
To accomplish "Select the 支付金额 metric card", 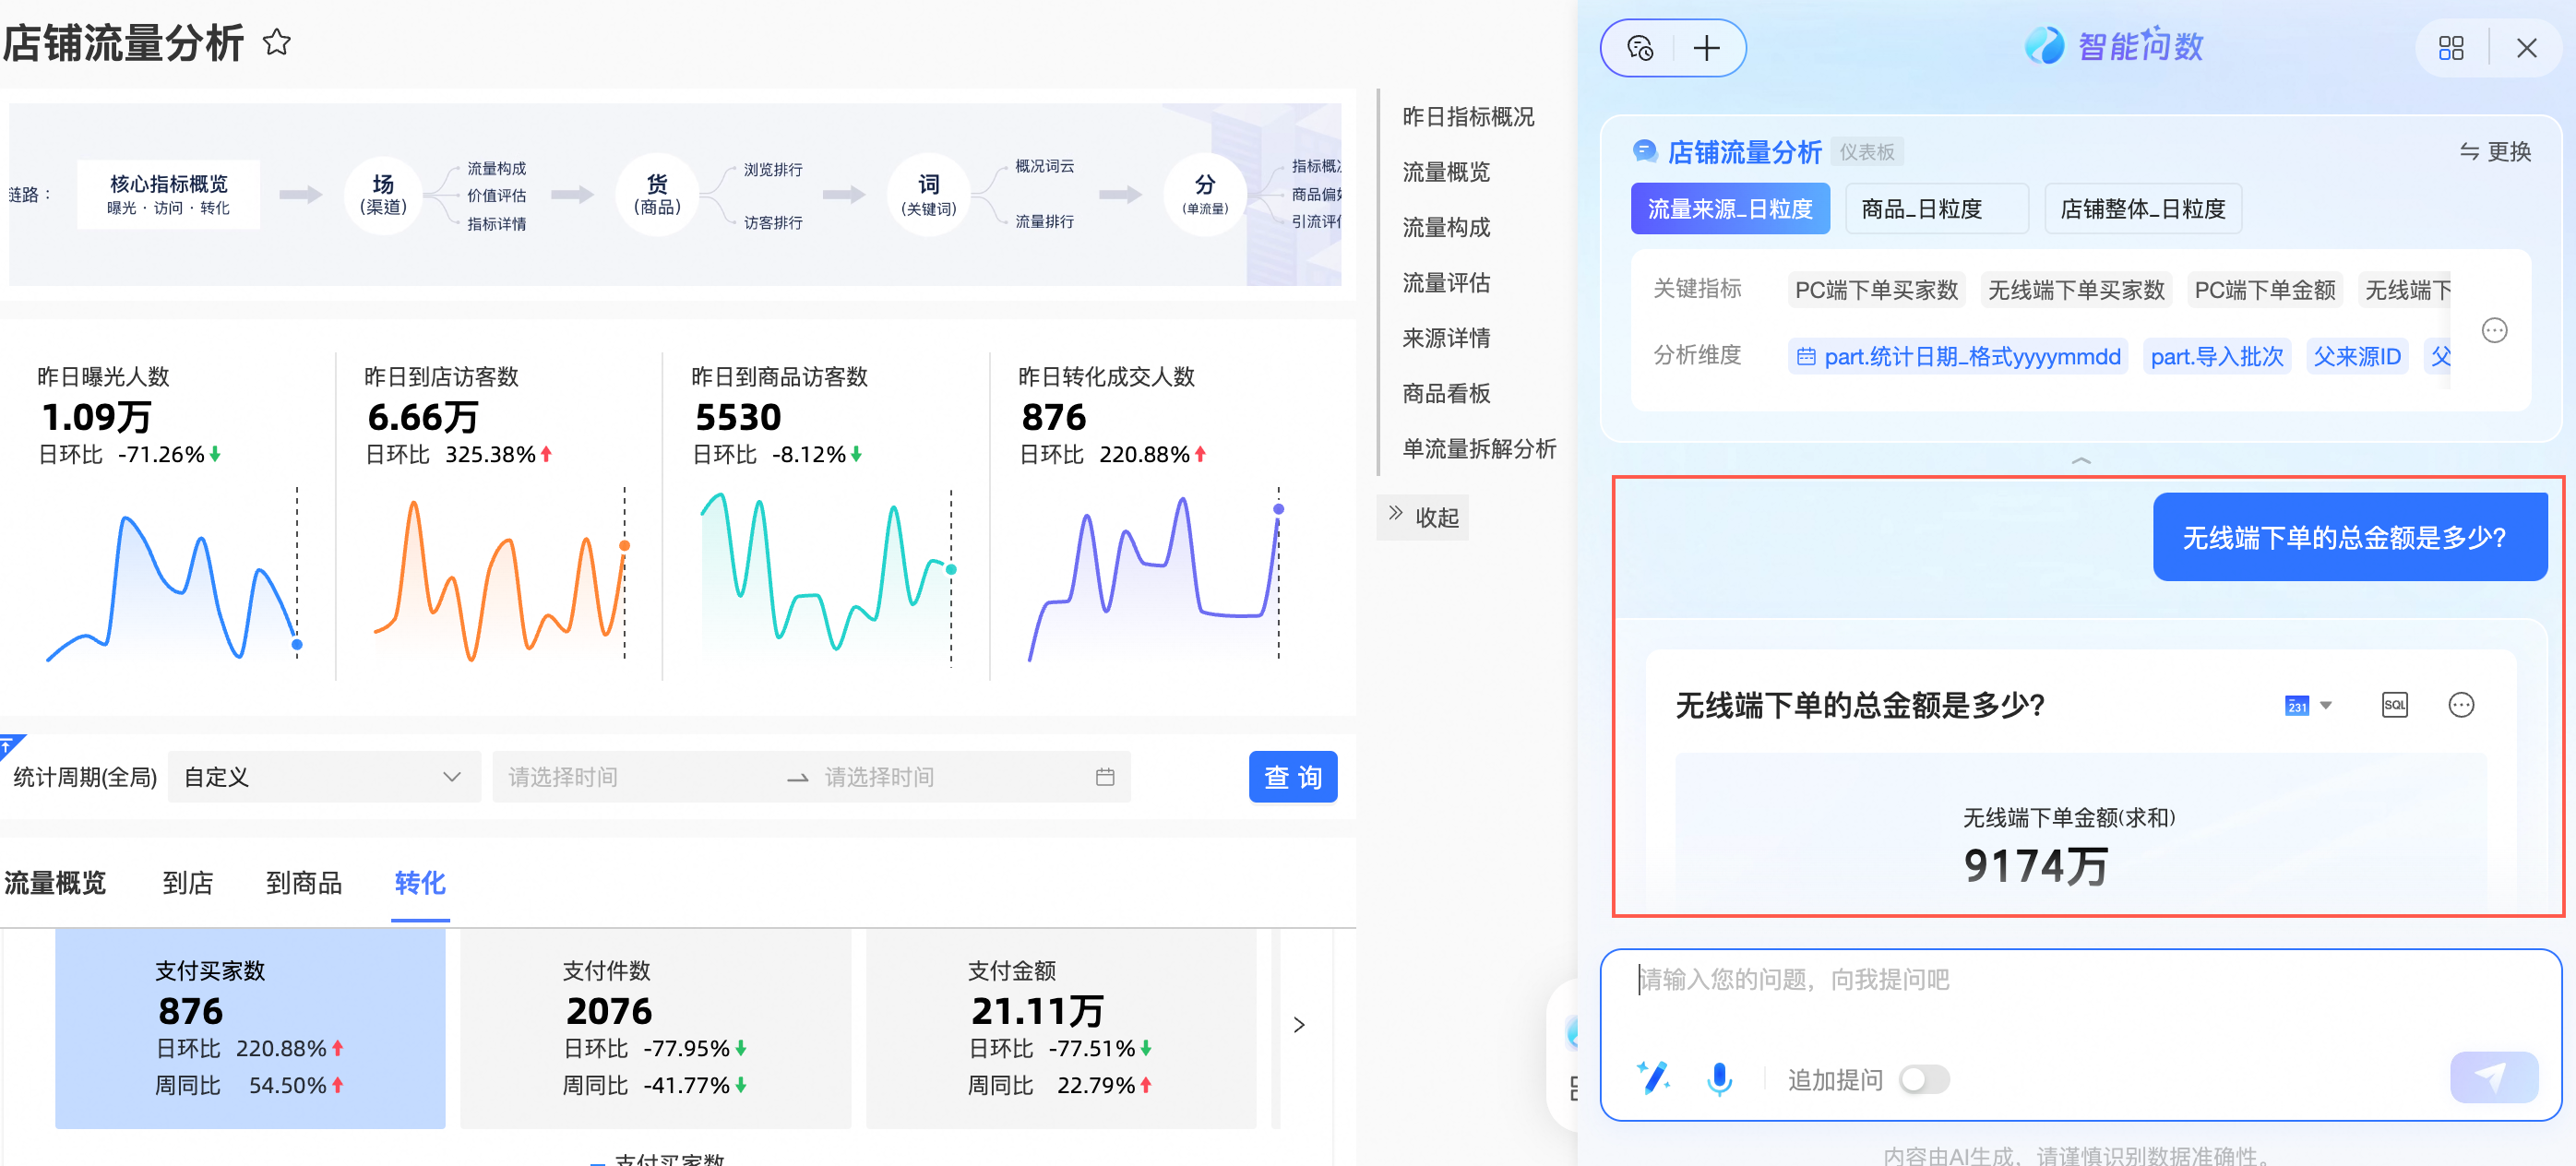I will [x=1061, y=1028].
